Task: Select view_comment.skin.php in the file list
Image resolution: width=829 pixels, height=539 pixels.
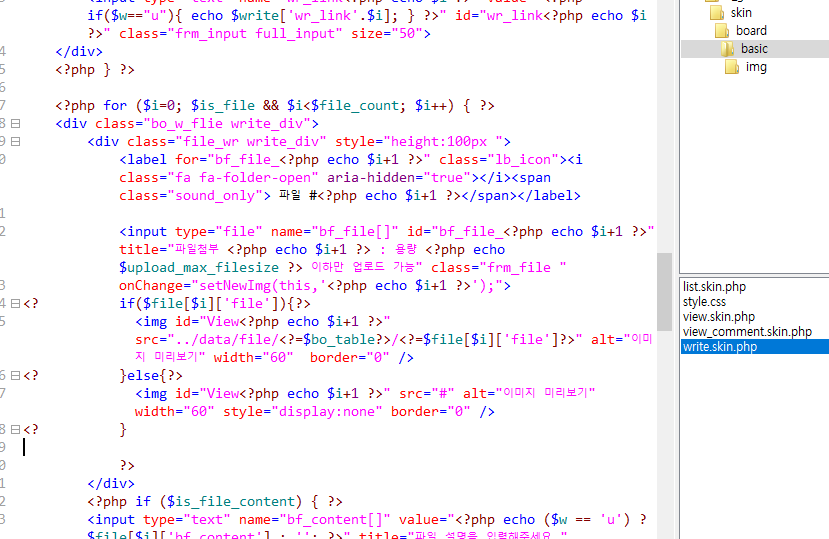Action: click(747, 332)
